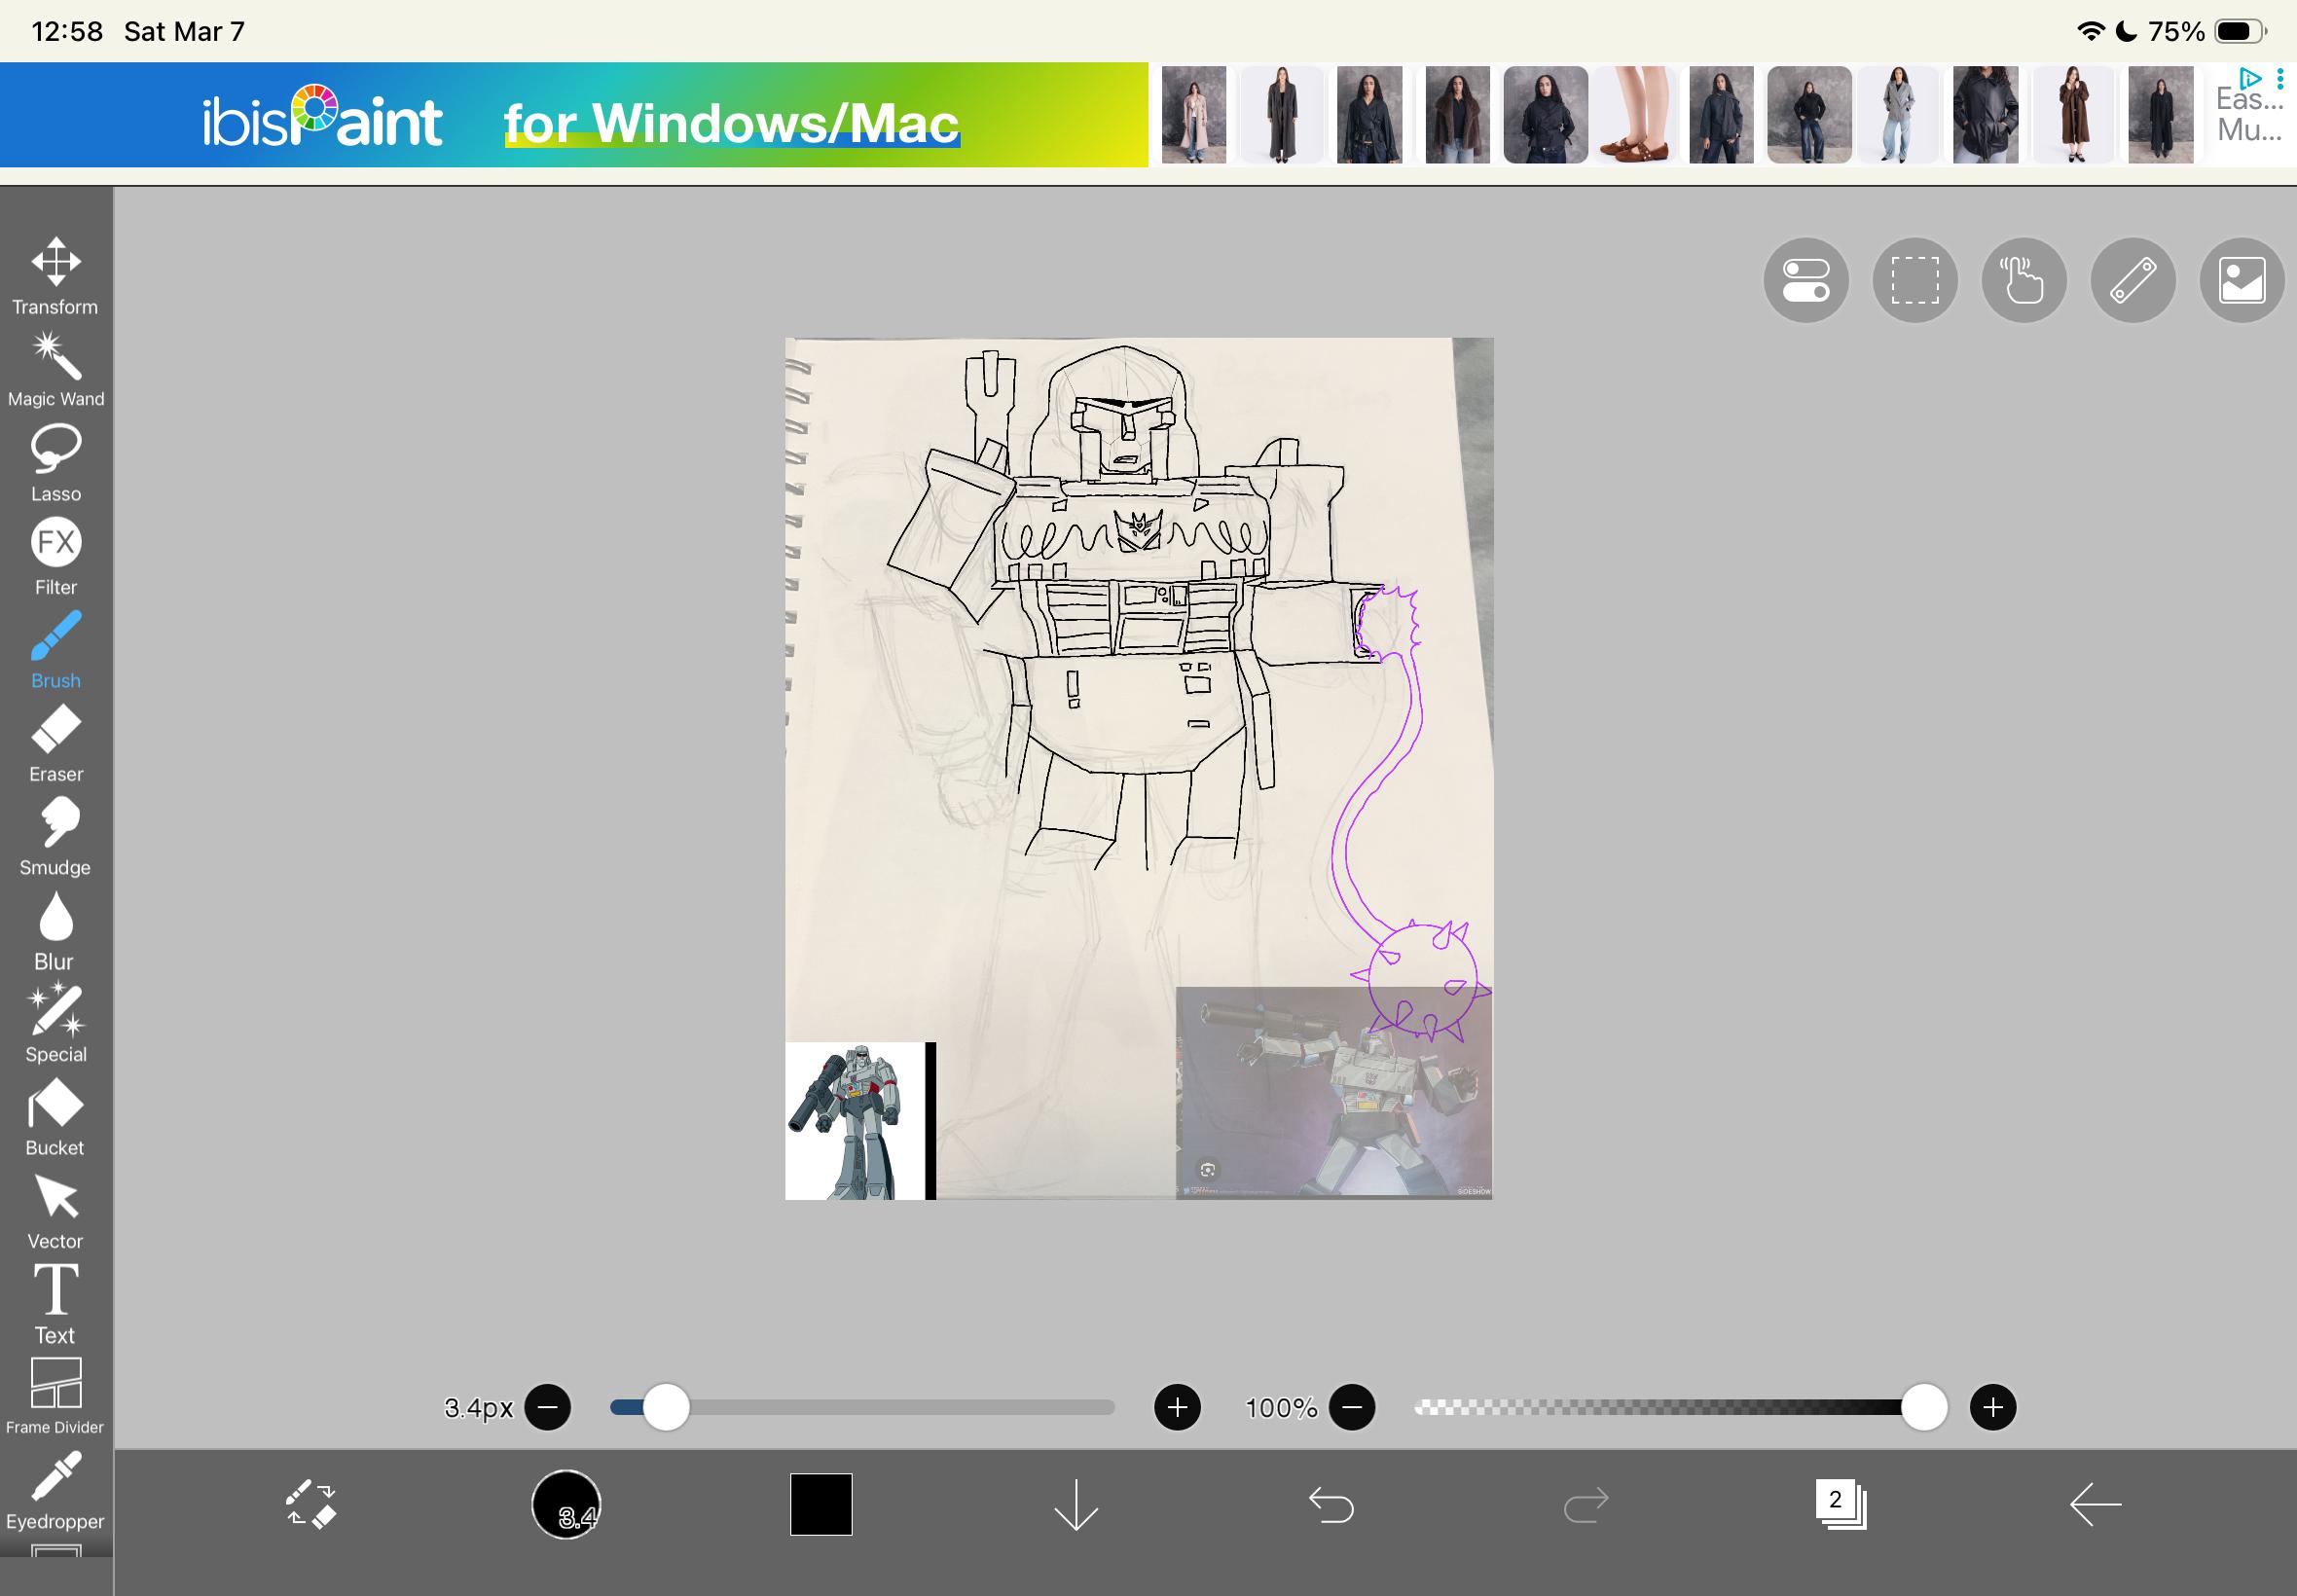
Task: Click the battery indicator in status bar
Action: 2240,31
